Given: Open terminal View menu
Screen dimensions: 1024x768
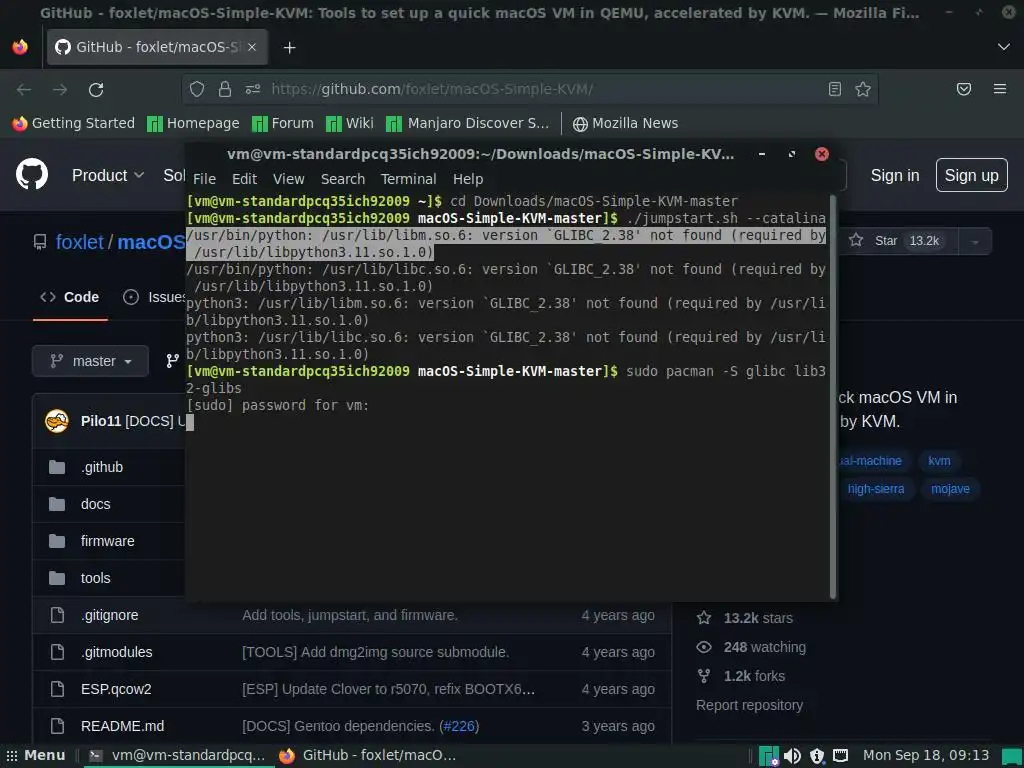Looking at the screenshot, I should pos(289,179).
